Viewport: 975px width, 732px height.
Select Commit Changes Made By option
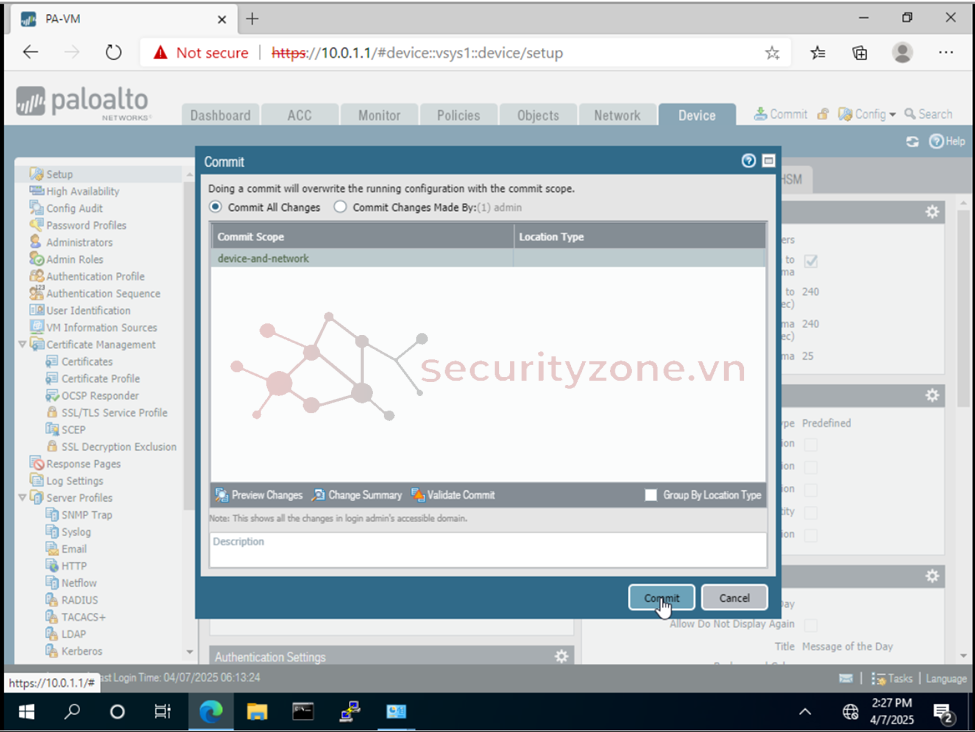tap(340, 207)
